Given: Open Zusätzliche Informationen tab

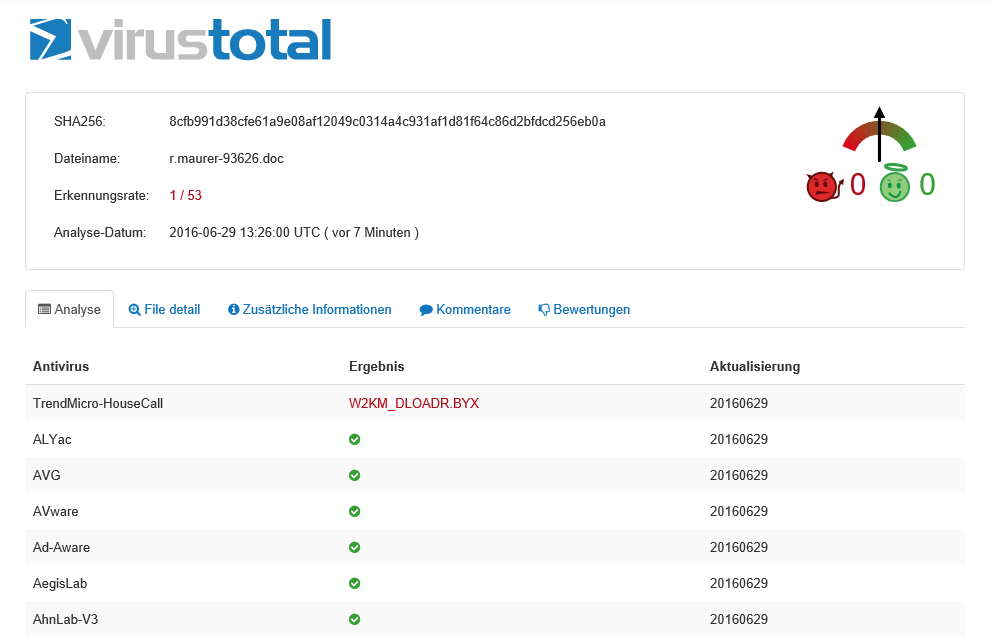Looking at the screenshot, I should [309, 310].
